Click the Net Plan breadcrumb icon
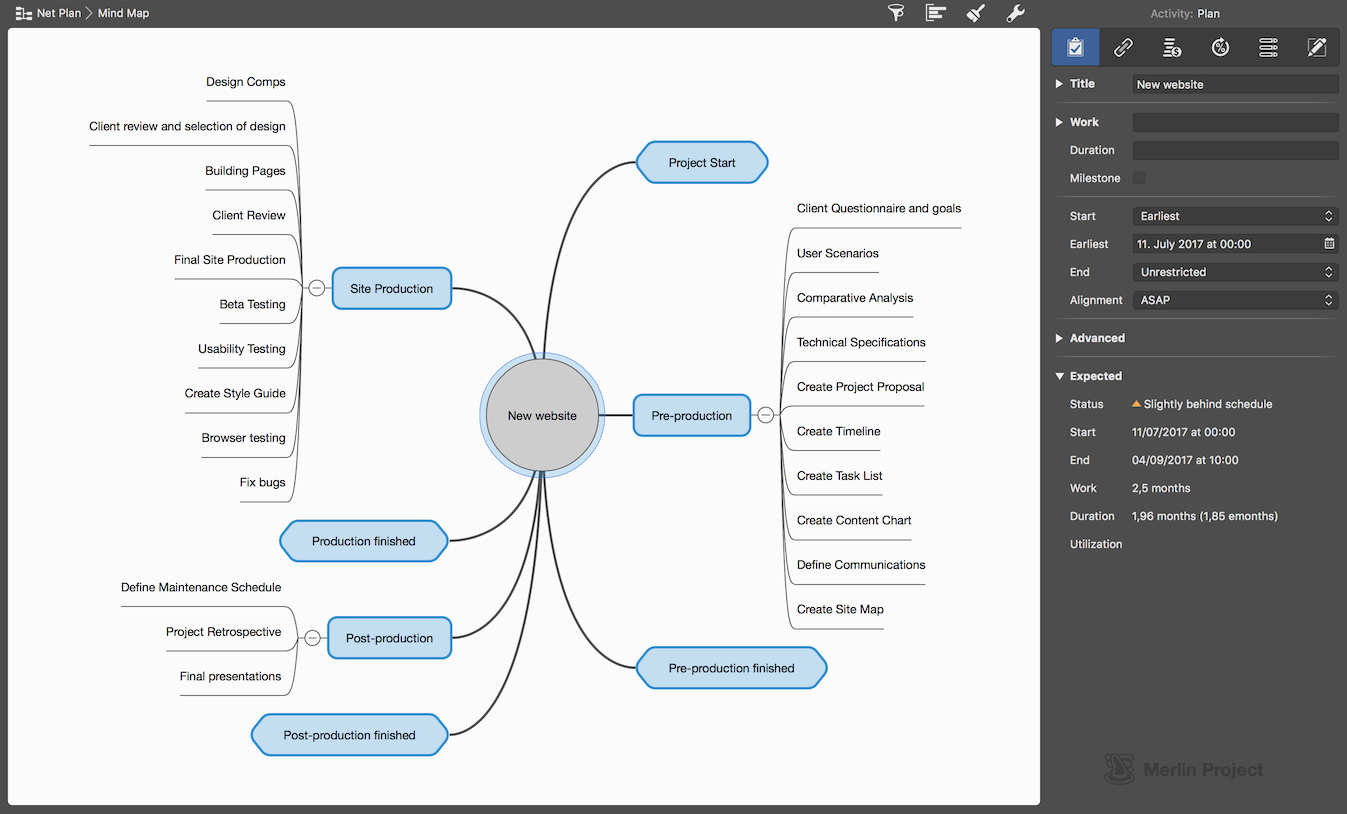Screen dimensions: 1347x814 [24, 14]
